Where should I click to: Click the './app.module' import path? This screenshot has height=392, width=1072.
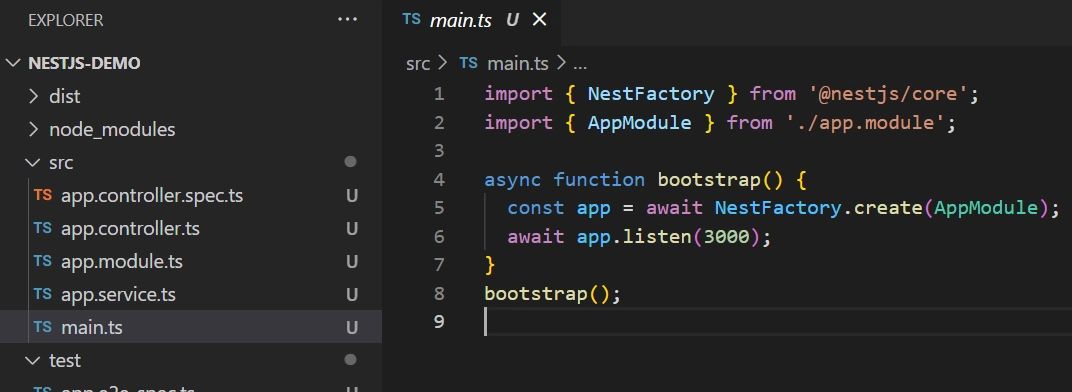coord(866,122)
